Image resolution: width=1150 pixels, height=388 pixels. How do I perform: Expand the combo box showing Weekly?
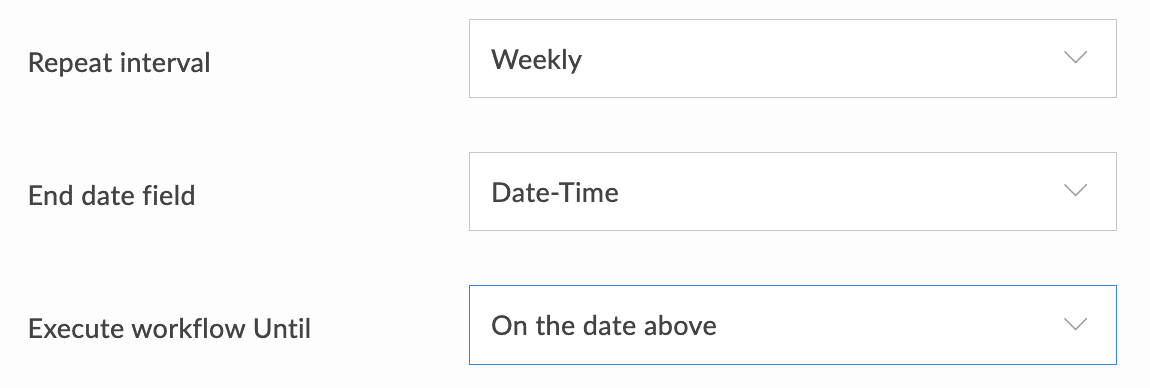click(x=793, y=59)
